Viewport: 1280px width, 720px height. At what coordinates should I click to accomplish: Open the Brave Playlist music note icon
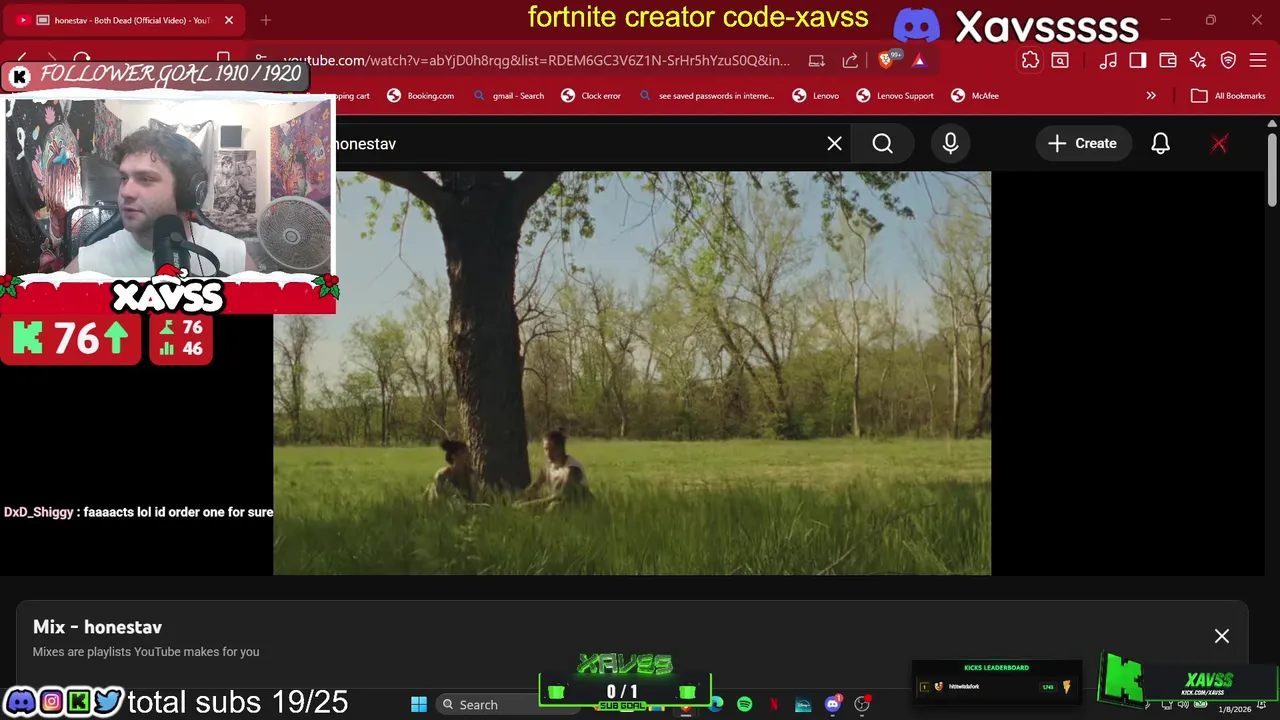(x=1108, y=61)
